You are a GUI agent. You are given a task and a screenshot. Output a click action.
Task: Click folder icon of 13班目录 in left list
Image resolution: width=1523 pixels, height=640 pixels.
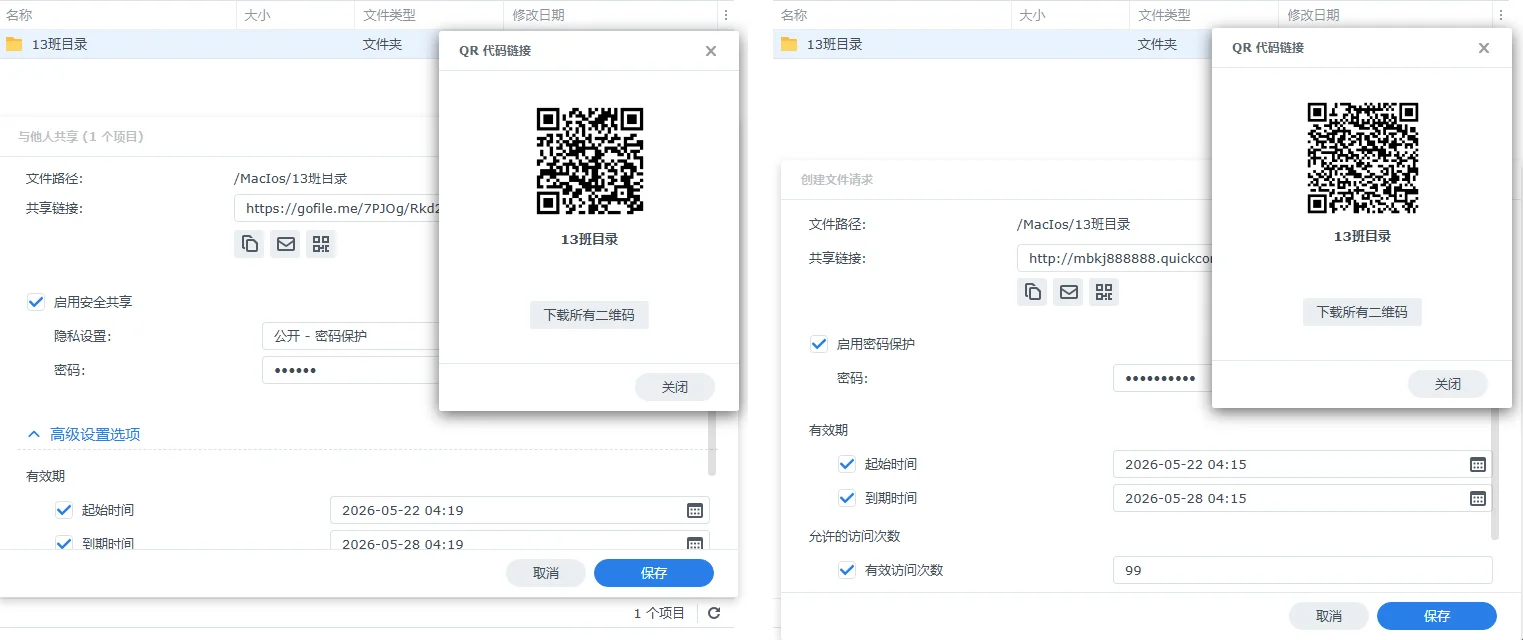[x=14, y=44]
